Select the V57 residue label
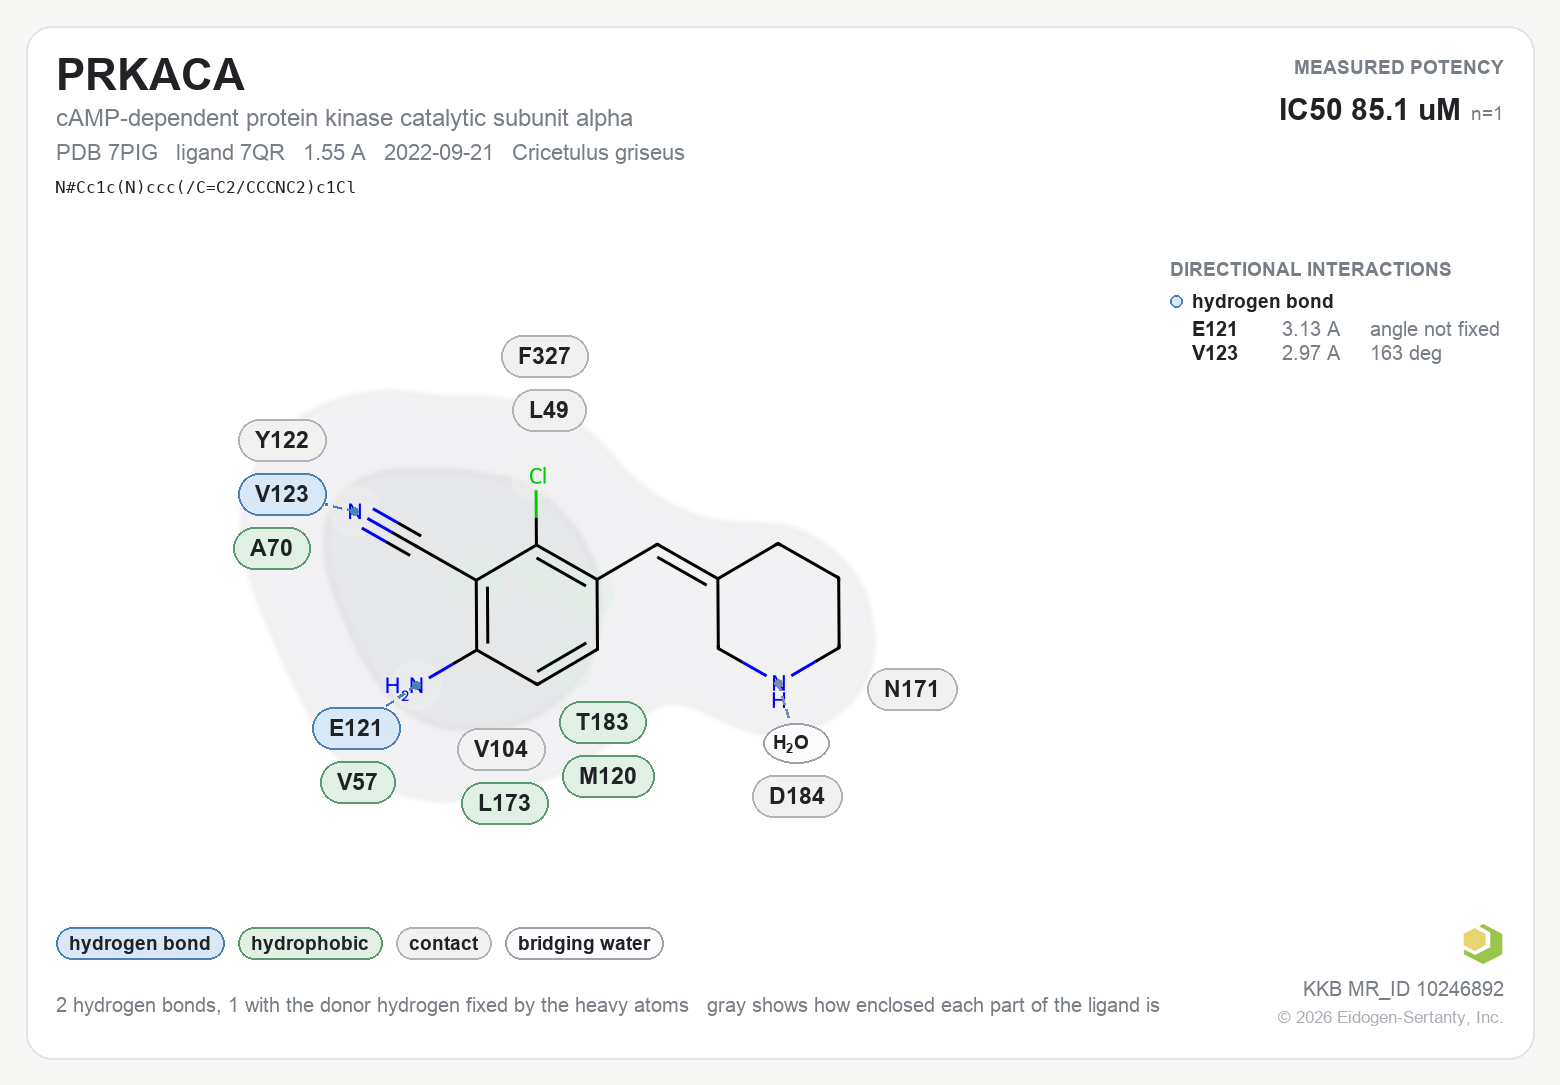 pyautogui.click(x=357, y=782)
